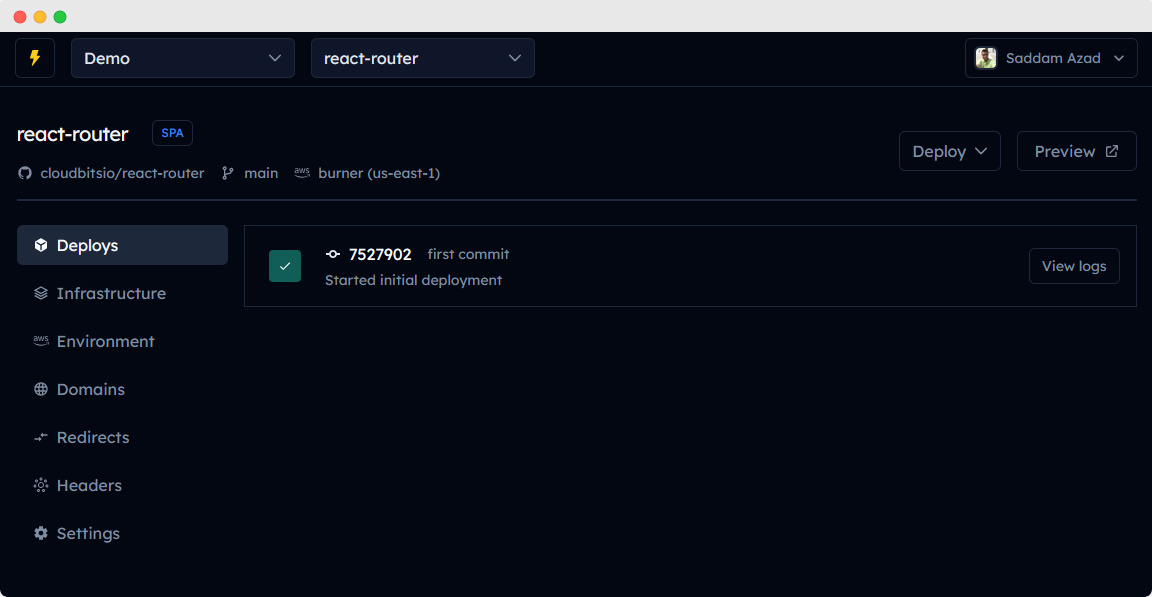This screenshot has height=597, width=1152.
Task: Click the GitHub icon beside the repo name
Action: (25, 173)
